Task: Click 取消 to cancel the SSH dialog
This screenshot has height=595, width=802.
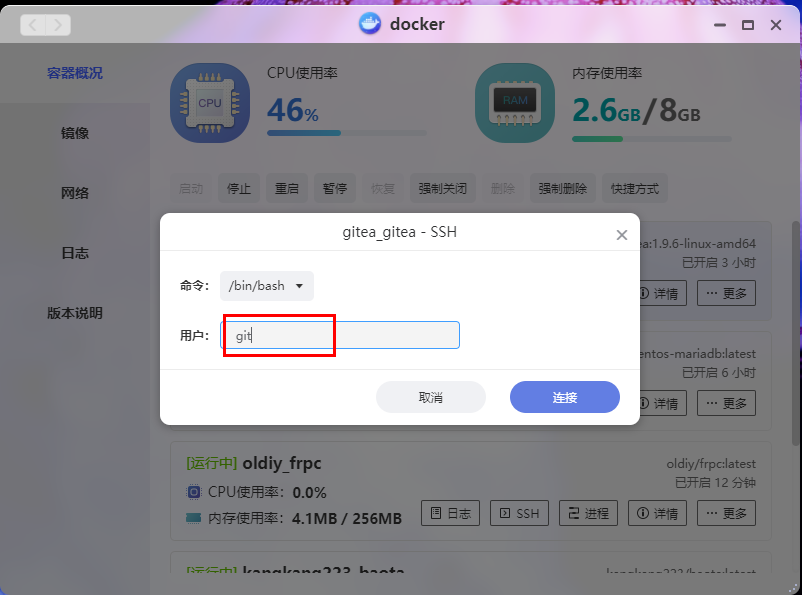Action: [x=431, y=397]
